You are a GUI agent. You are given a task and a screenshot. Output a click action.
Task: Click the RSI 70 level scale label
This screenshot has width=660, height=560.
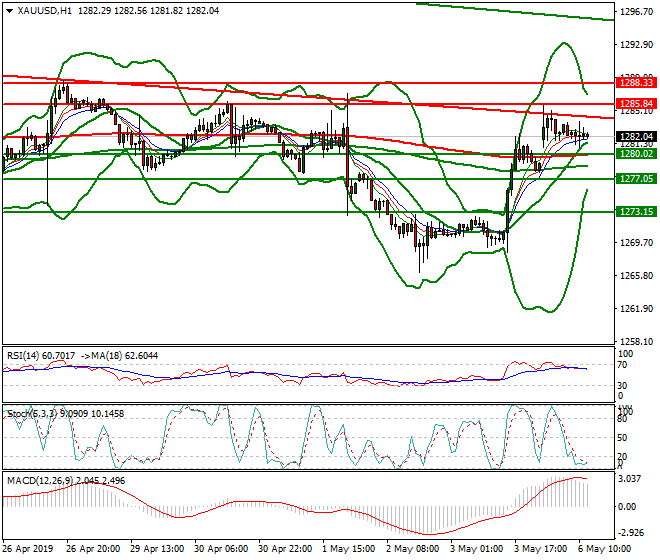click(622, 365)
